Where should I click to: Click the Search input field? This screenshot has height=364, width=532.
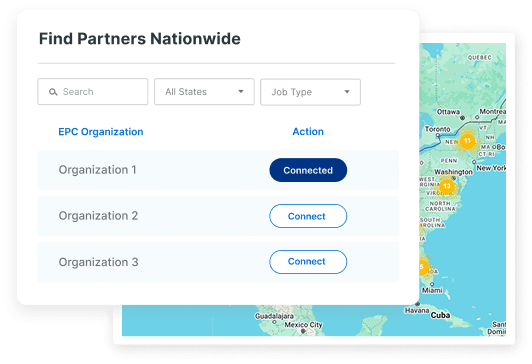(x=93, y=92)
